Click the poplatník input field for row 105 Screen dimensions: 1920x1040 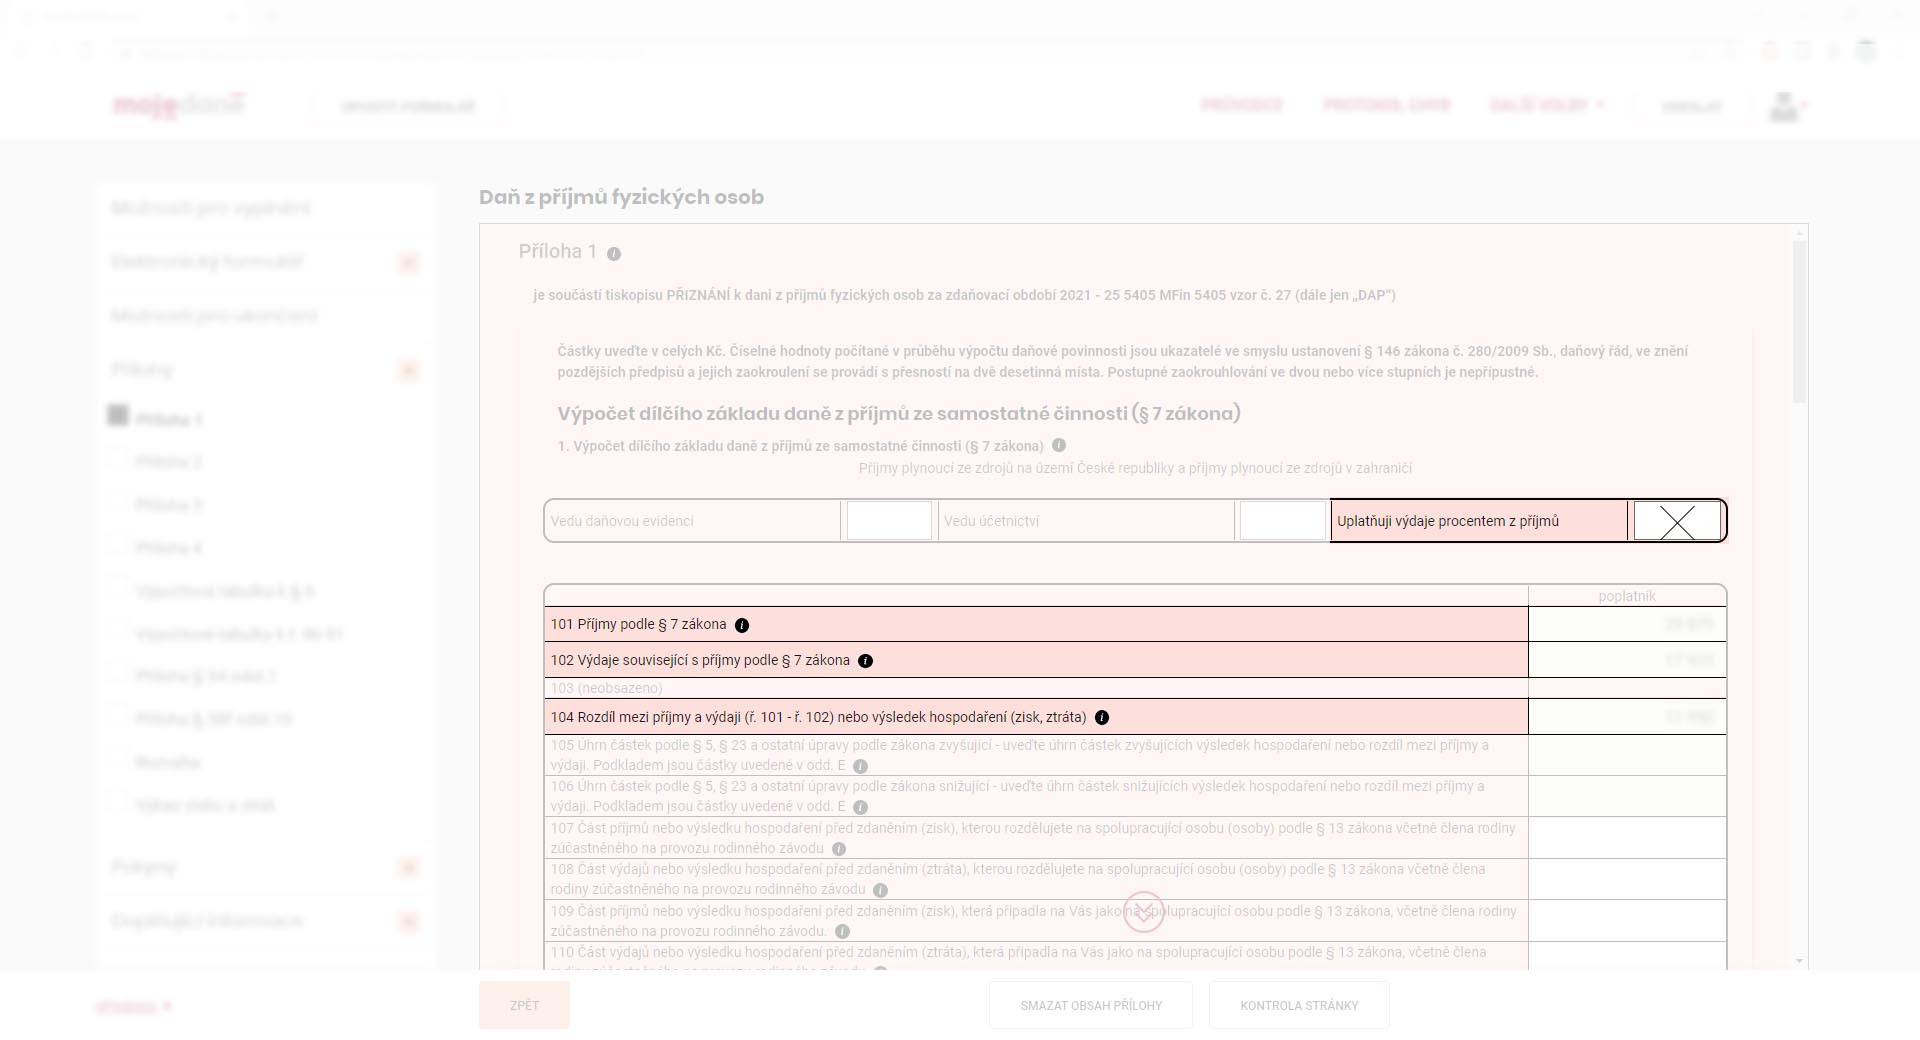[1627, 755]
